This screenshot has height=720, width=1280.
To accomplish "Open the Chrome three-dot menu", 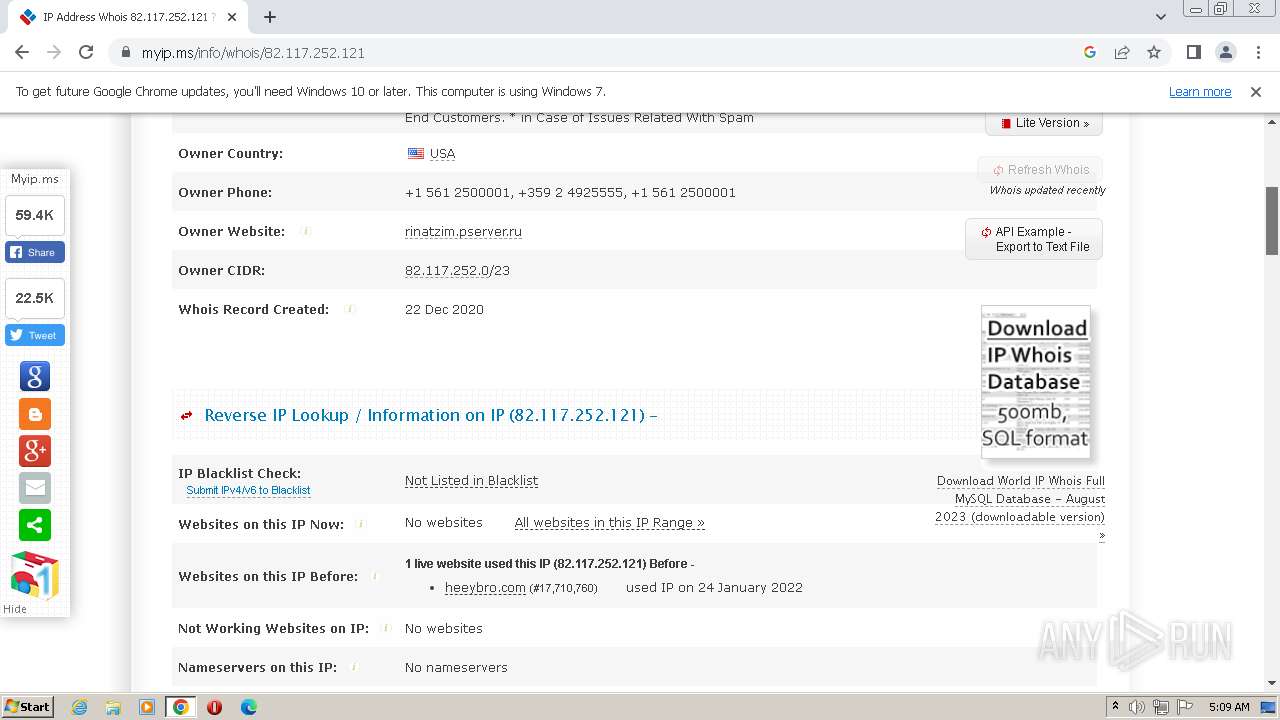I will click(x=1256, y=53).
